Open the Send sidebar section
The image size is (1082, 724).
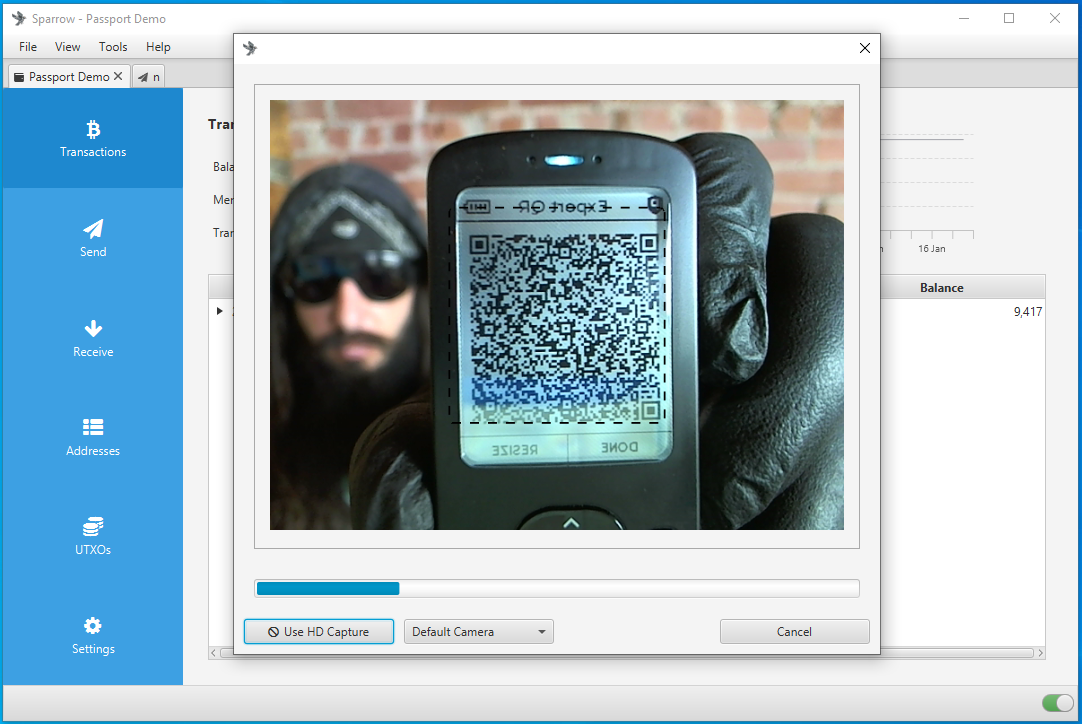click(92, 239)
